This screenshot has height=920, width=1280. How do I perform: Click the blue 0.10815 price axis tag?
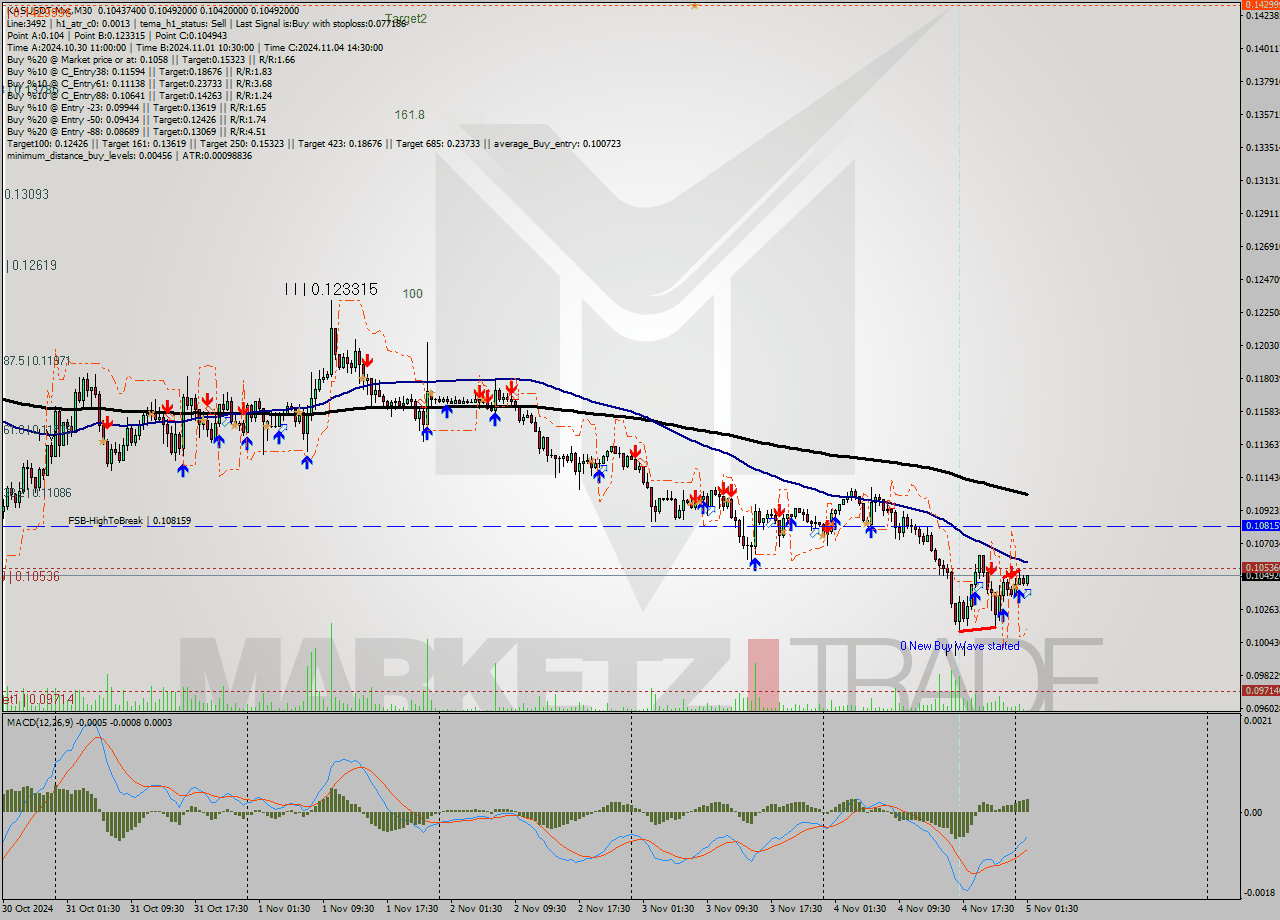click(1260, 525)
